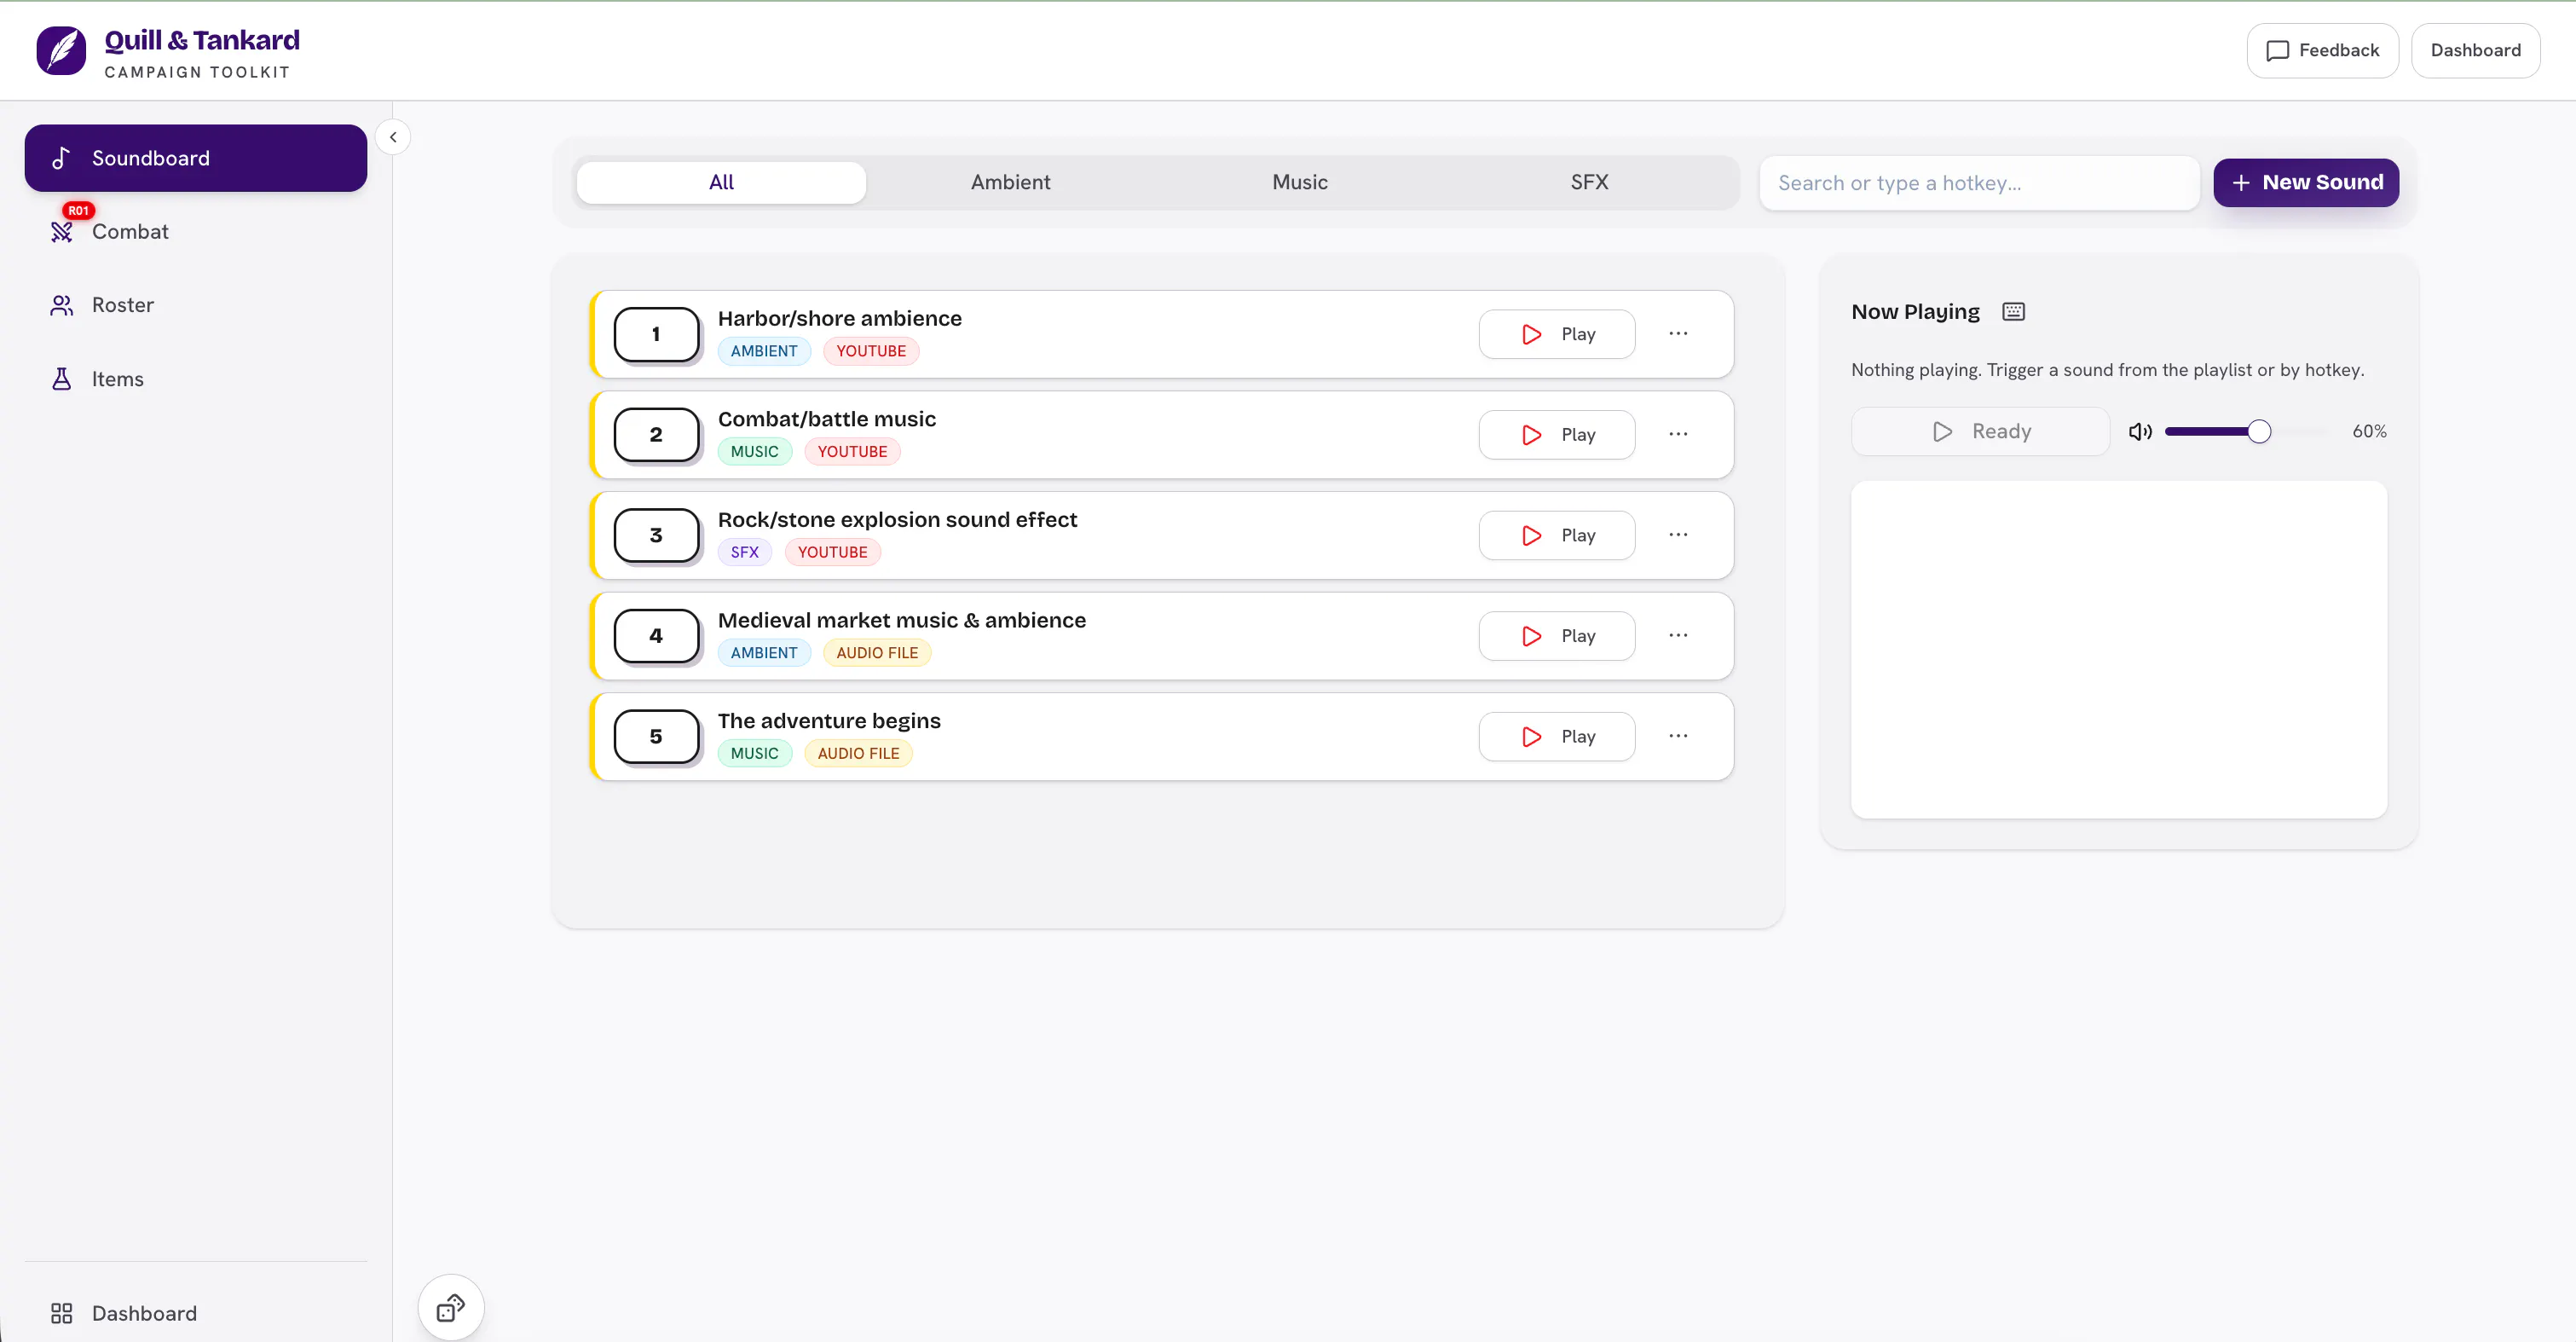Click hotkey 4 badge for Medieval market
The image size is (2576, 1342).
click(656, 636)
